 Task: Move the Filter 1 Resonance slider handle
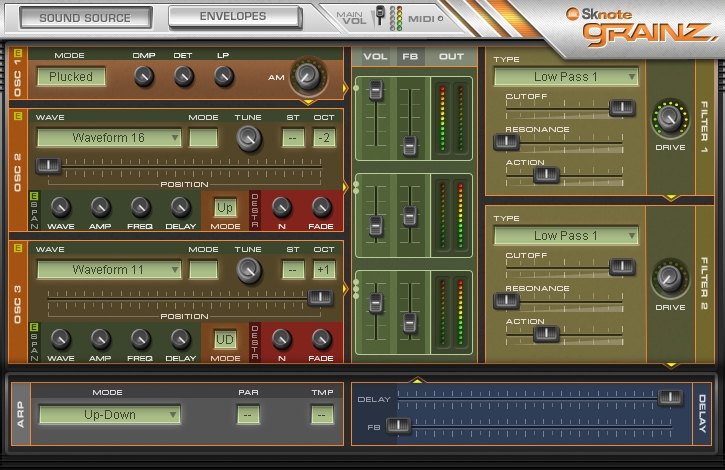click(506, 142)
